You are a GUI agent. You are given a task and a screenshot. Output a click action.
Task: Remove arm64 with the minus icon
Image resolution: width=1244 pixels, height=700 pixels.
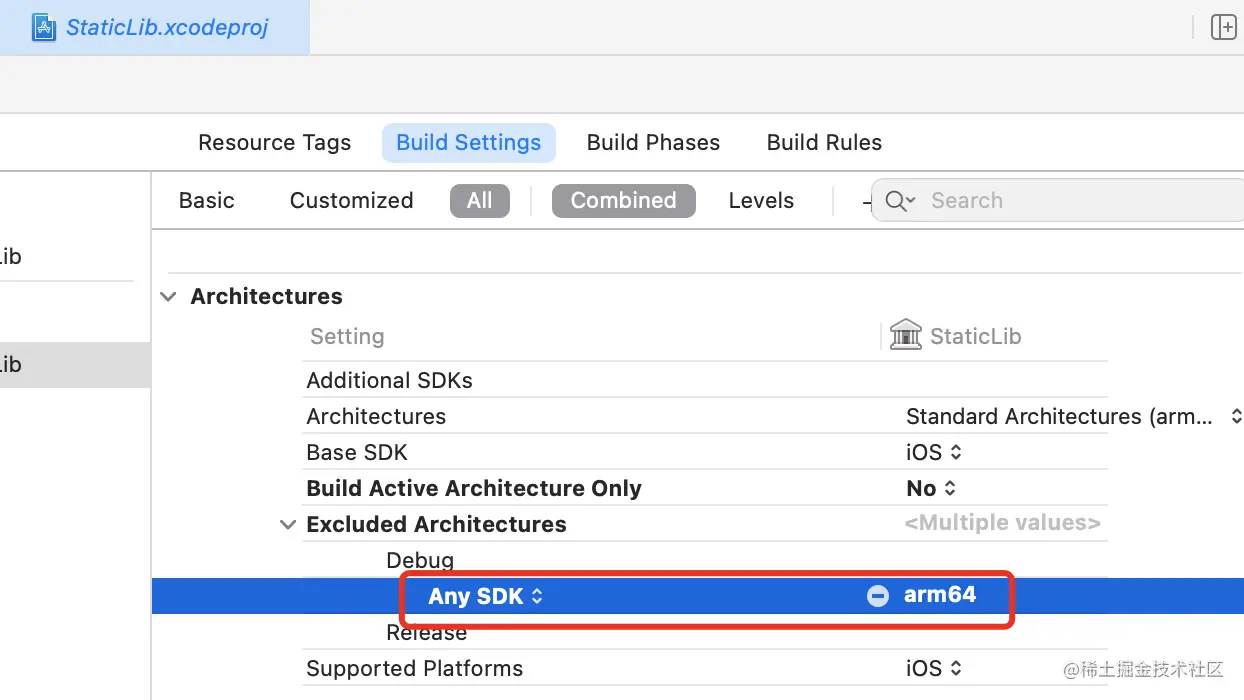click(877, 596)
